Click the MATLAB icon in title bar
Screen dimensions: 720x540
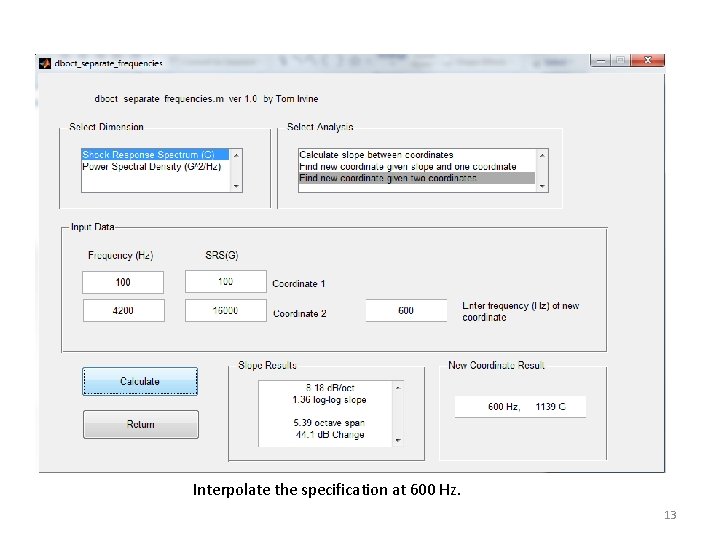point(45,63)
